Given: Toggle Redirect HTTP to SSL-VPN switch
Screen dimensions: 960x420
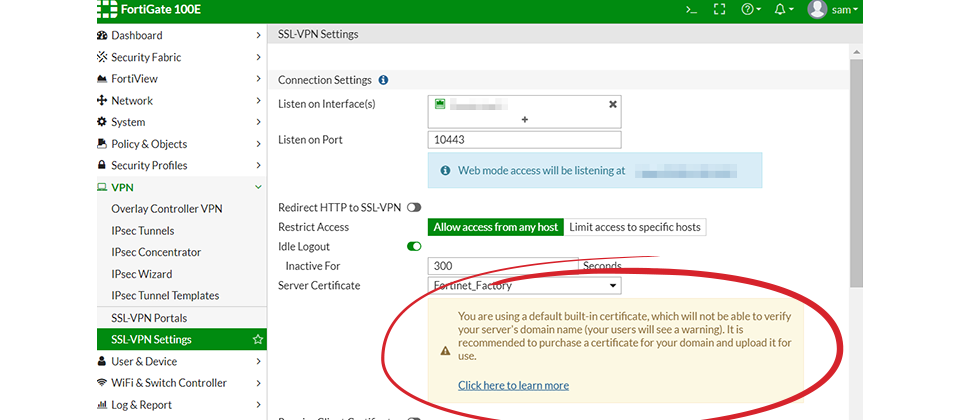Looking at the screenshot, I should 414,208.
